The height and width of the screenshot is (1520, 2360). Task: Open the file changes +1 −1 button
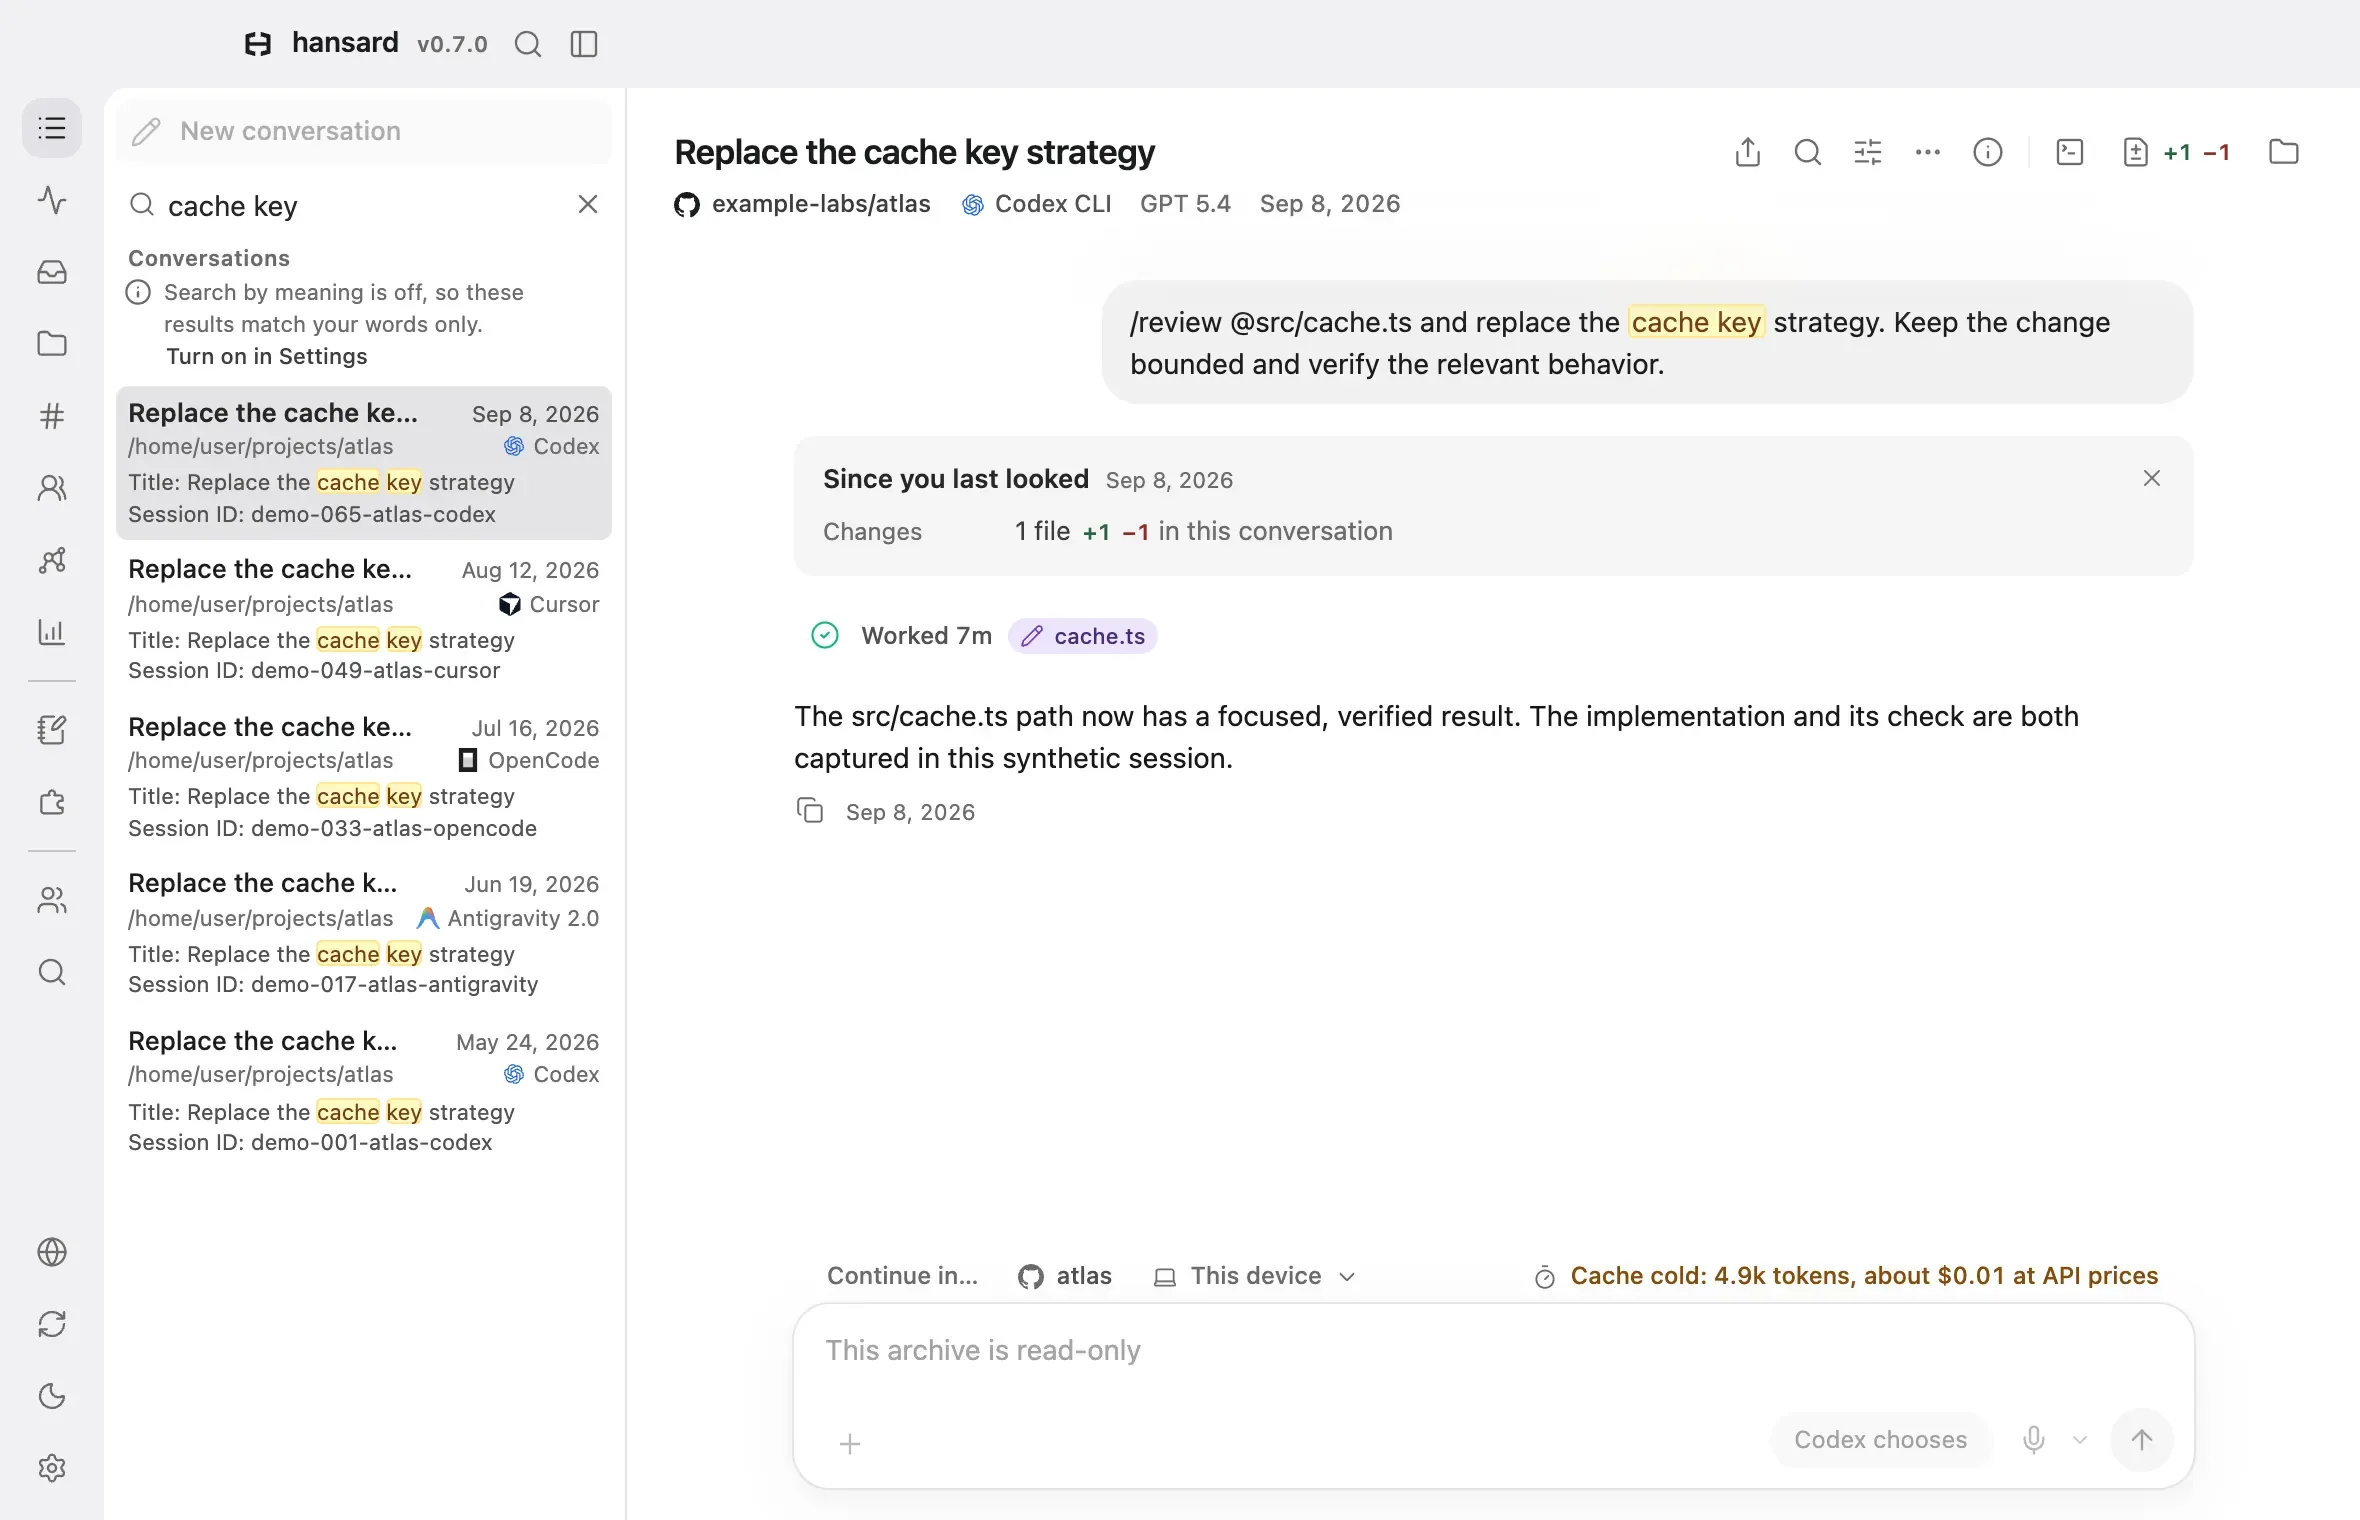(x=2176, y=152)
